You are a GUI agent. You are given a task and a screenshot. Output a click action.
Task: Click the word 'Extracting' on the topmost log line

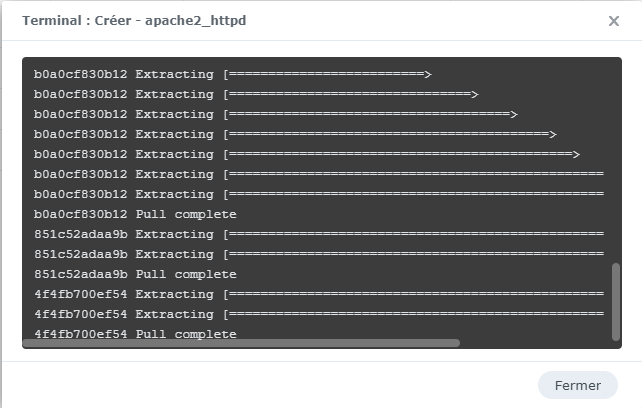click(175, 74)
